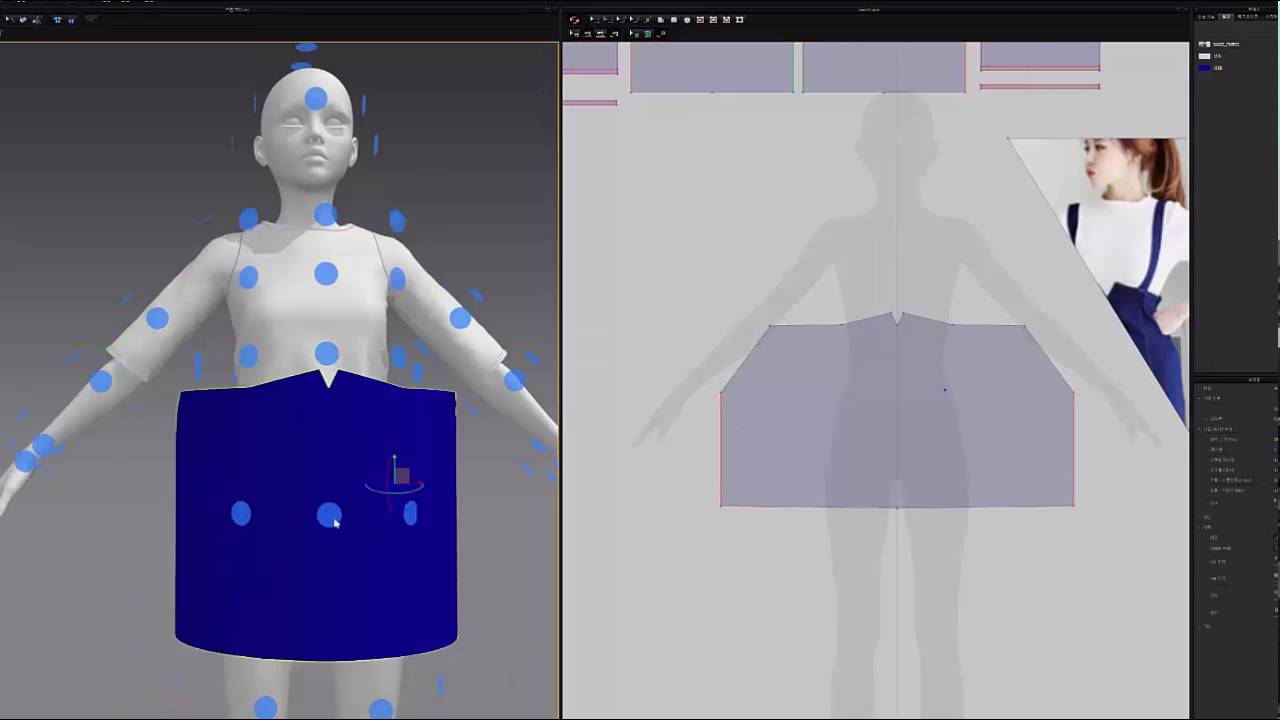Image resolution: width=1280 pixels, height=720 pixels.
Task: Expand the bottom-most collapsed group in Property Editor
Action: (1199, 627)
